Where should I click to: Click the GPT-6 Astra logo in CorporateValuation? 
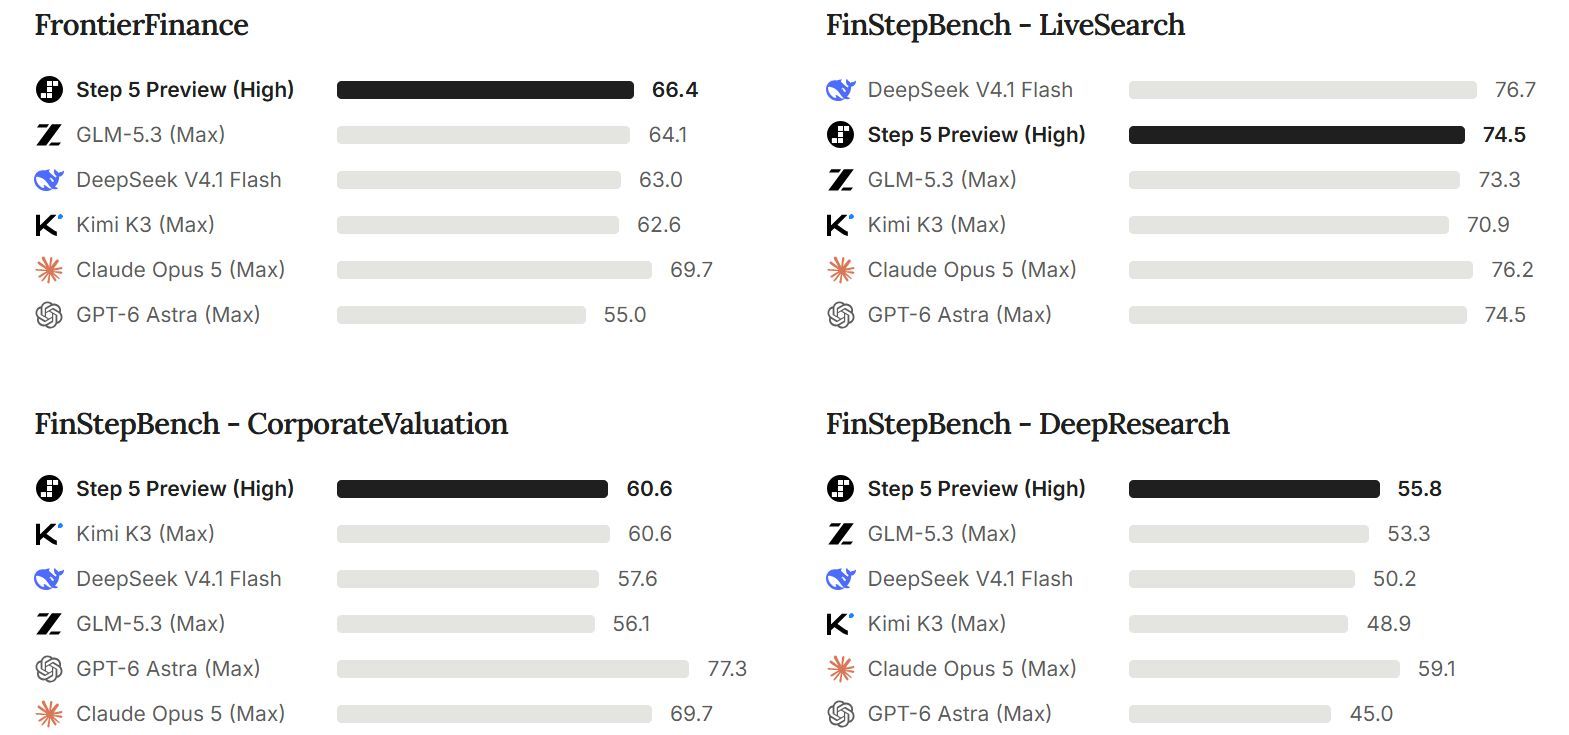click(x=49, y=669)
